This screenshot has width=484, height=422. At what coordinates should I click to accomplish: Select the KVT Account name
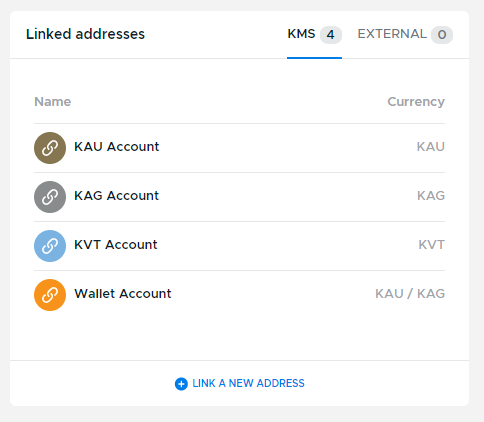(x=116, y=245)
